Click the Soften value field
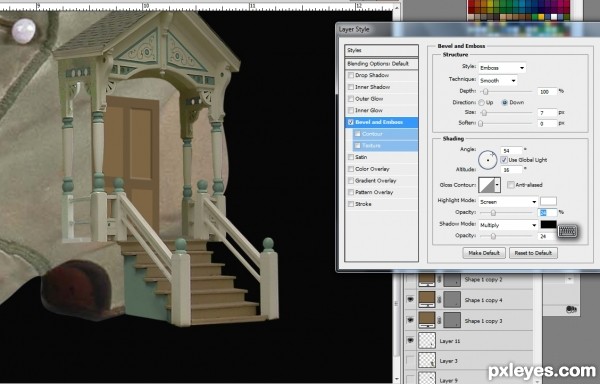Viewport: 600px width, 384px height. pyautogui.click(x=547, y=124)
